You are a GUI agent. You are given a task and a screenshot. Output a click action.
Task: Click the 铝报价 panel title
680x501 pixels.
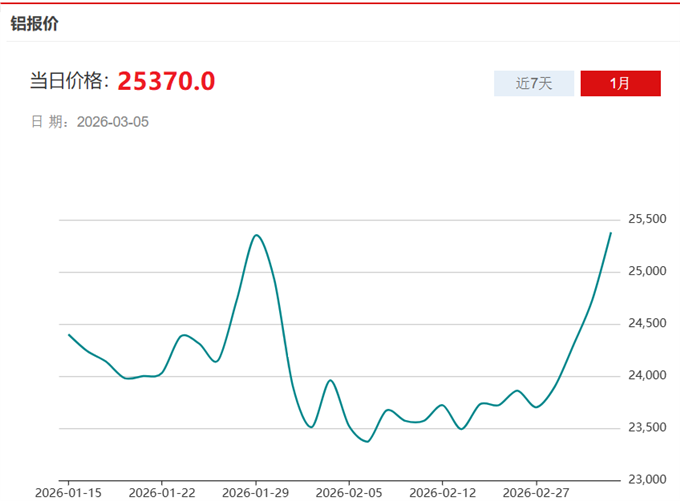[34, 24]
